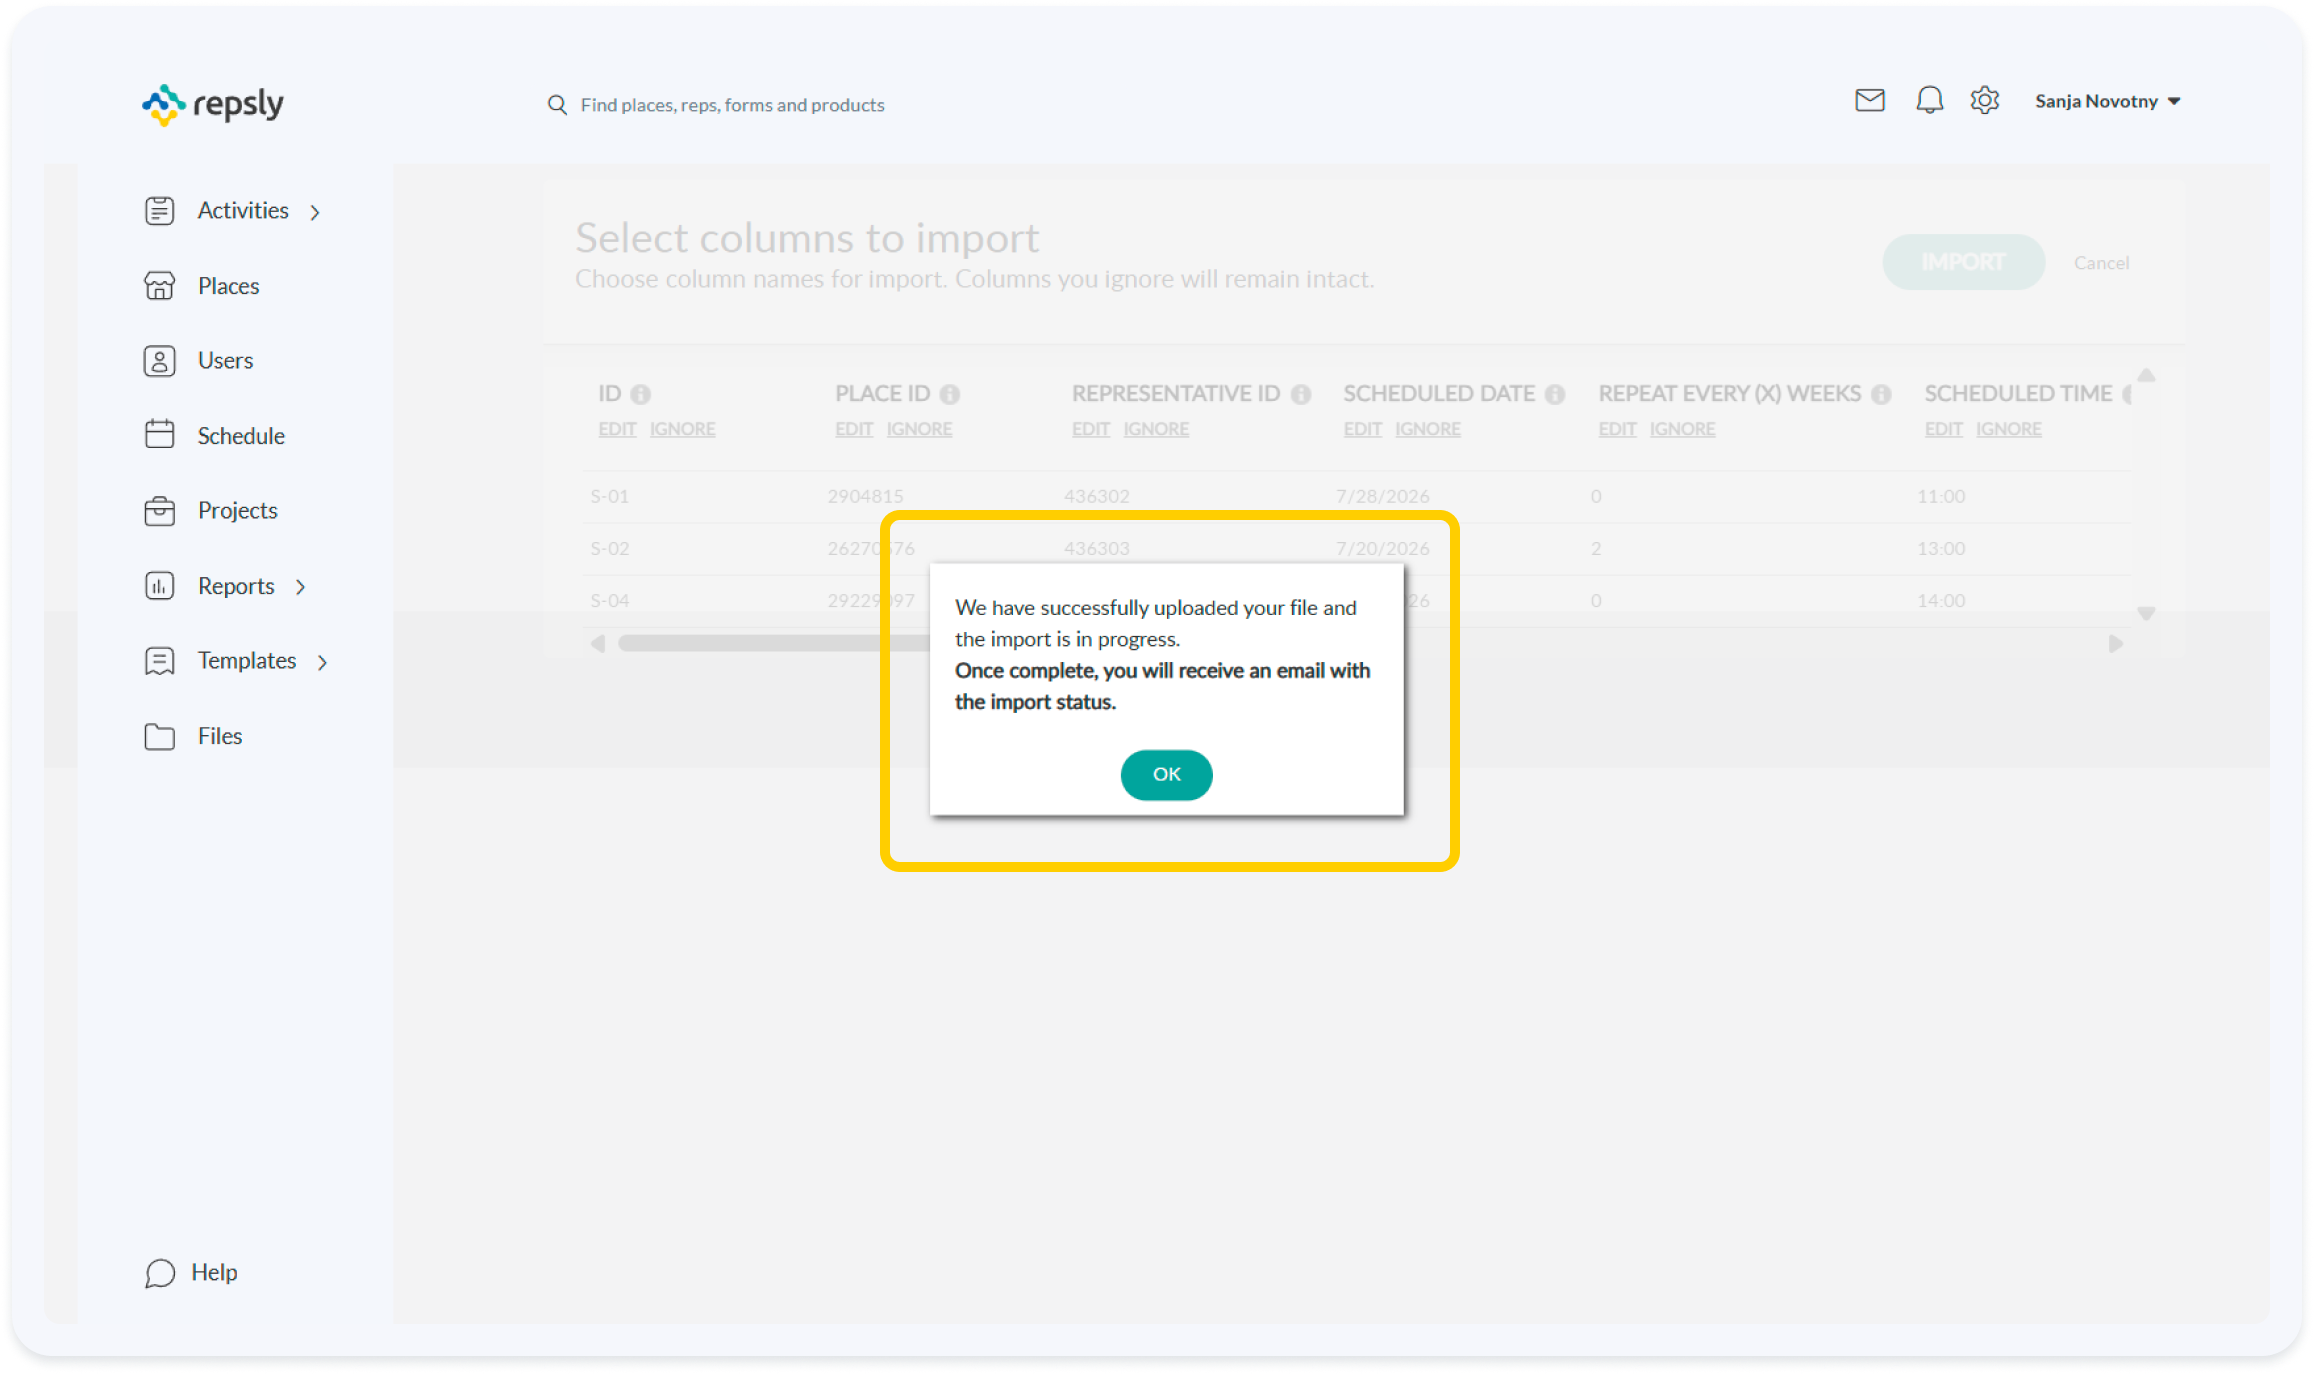Confirm the upload dialog with OK
Image resolution: width=2314 pixels, height=1374 pixels.
point(1166,775)
